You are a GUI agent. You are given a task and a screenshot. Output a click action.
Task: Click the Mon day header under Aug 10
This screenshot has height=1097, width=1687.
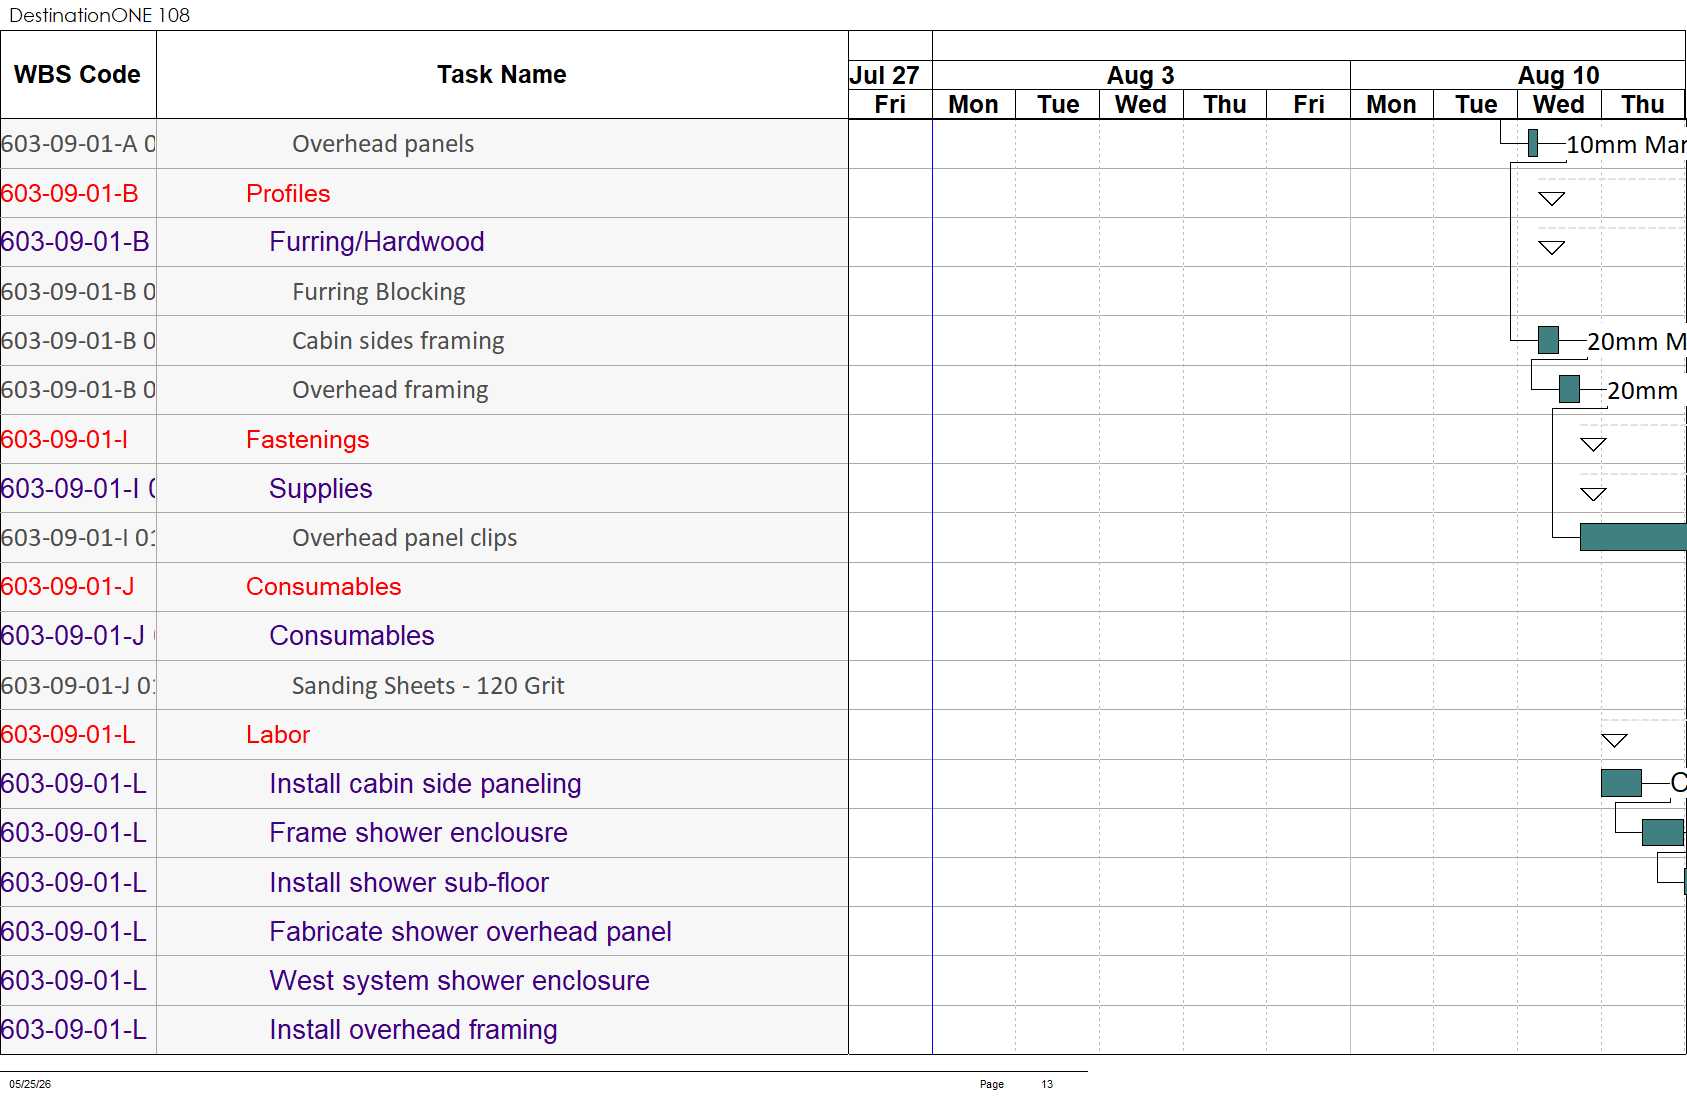1391,104
